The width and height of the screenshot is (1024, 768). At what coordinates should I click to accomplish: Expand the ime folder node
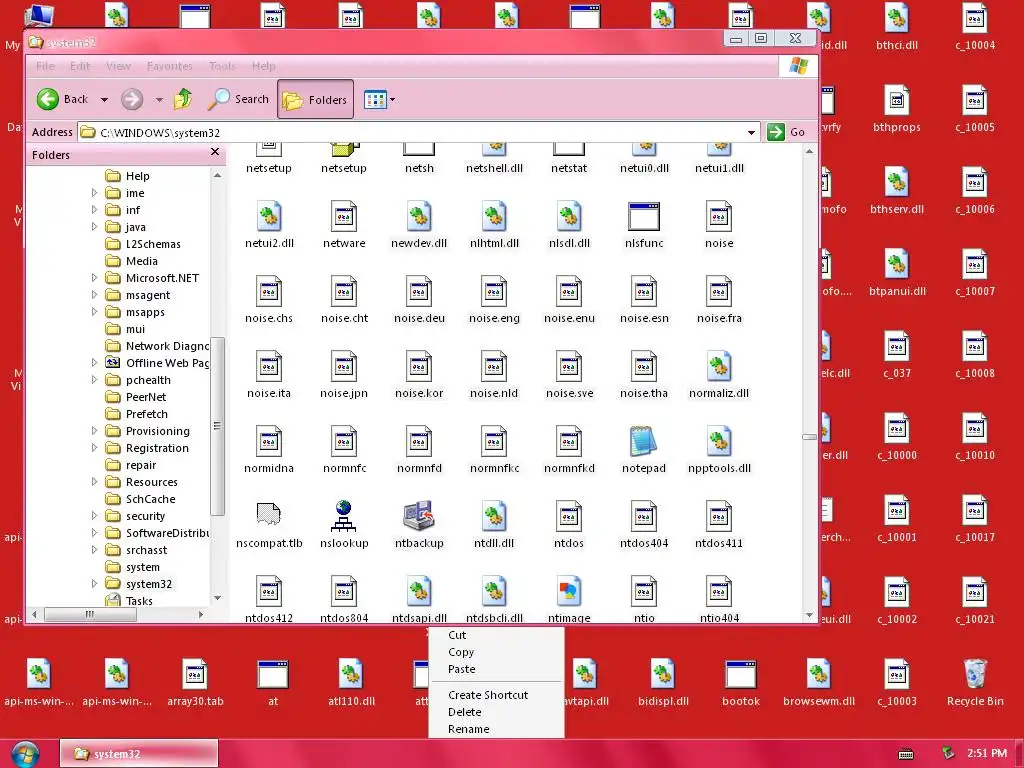(x=94, y=193)
